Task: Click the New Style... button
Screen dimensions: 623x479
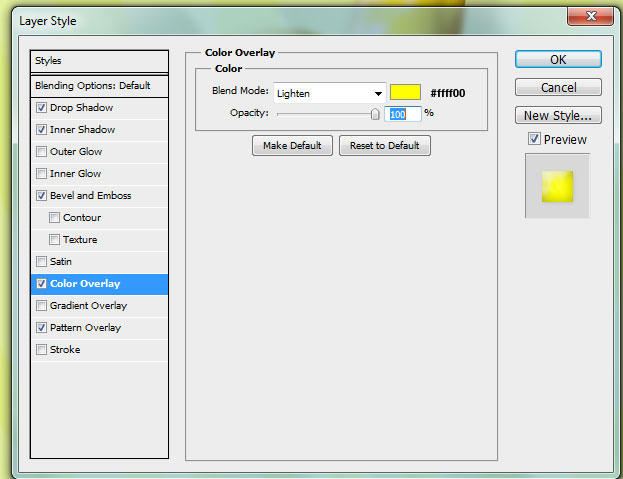Action: coord(558,116)
